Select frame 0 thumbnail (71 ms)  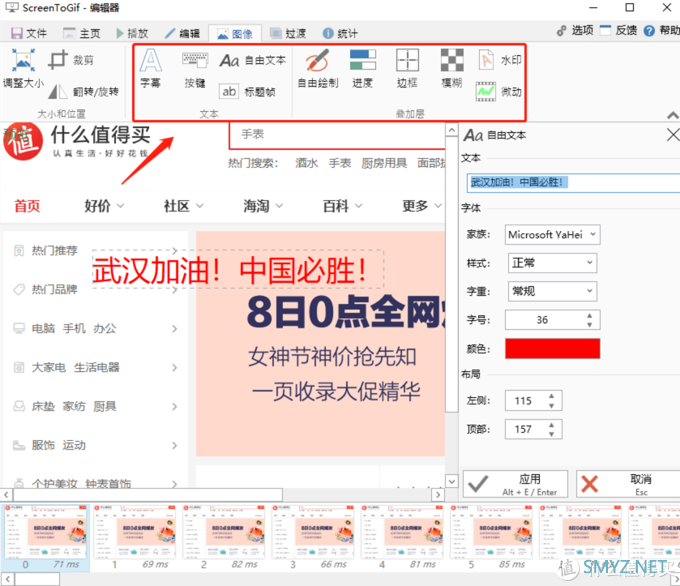point(46,537)
